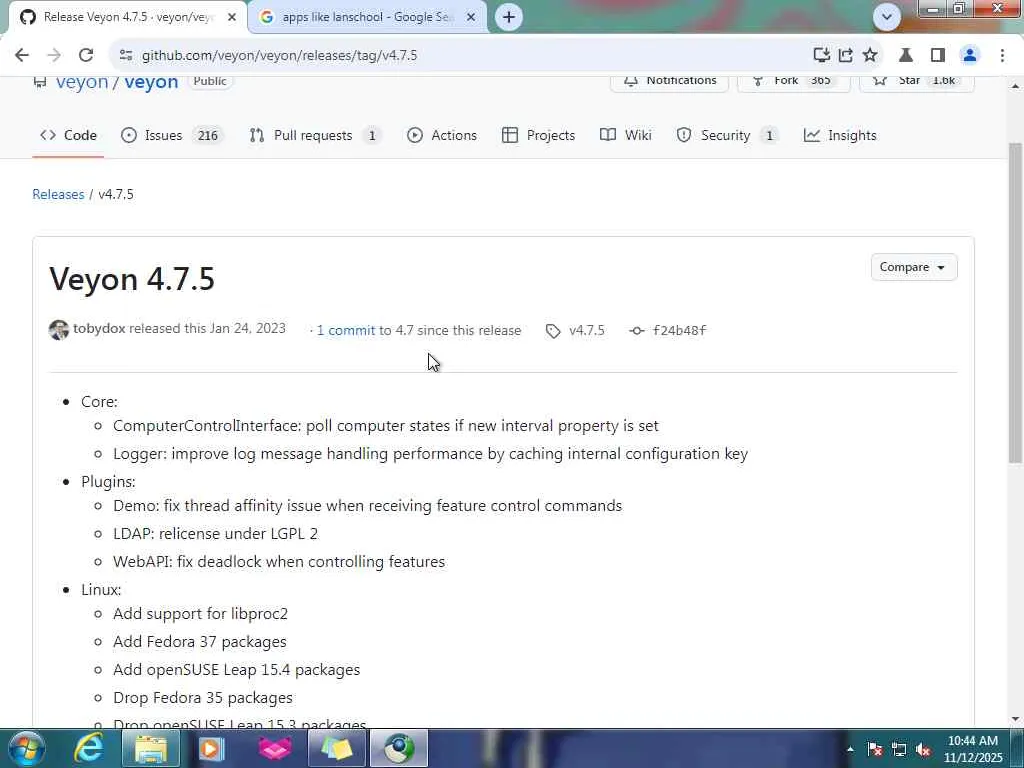1024x768 pixels.
Task: Go back with the browser back arrow
Action: pyautogui.click(x=22, y=55)
